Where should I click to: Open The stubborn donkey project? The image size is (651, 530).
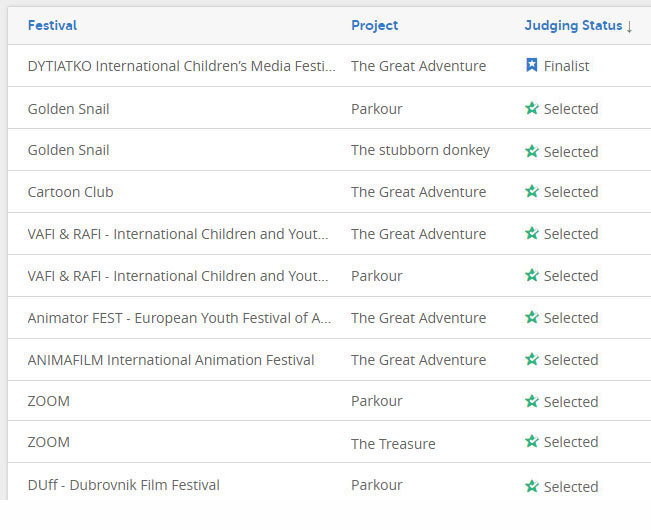point(421,150)
